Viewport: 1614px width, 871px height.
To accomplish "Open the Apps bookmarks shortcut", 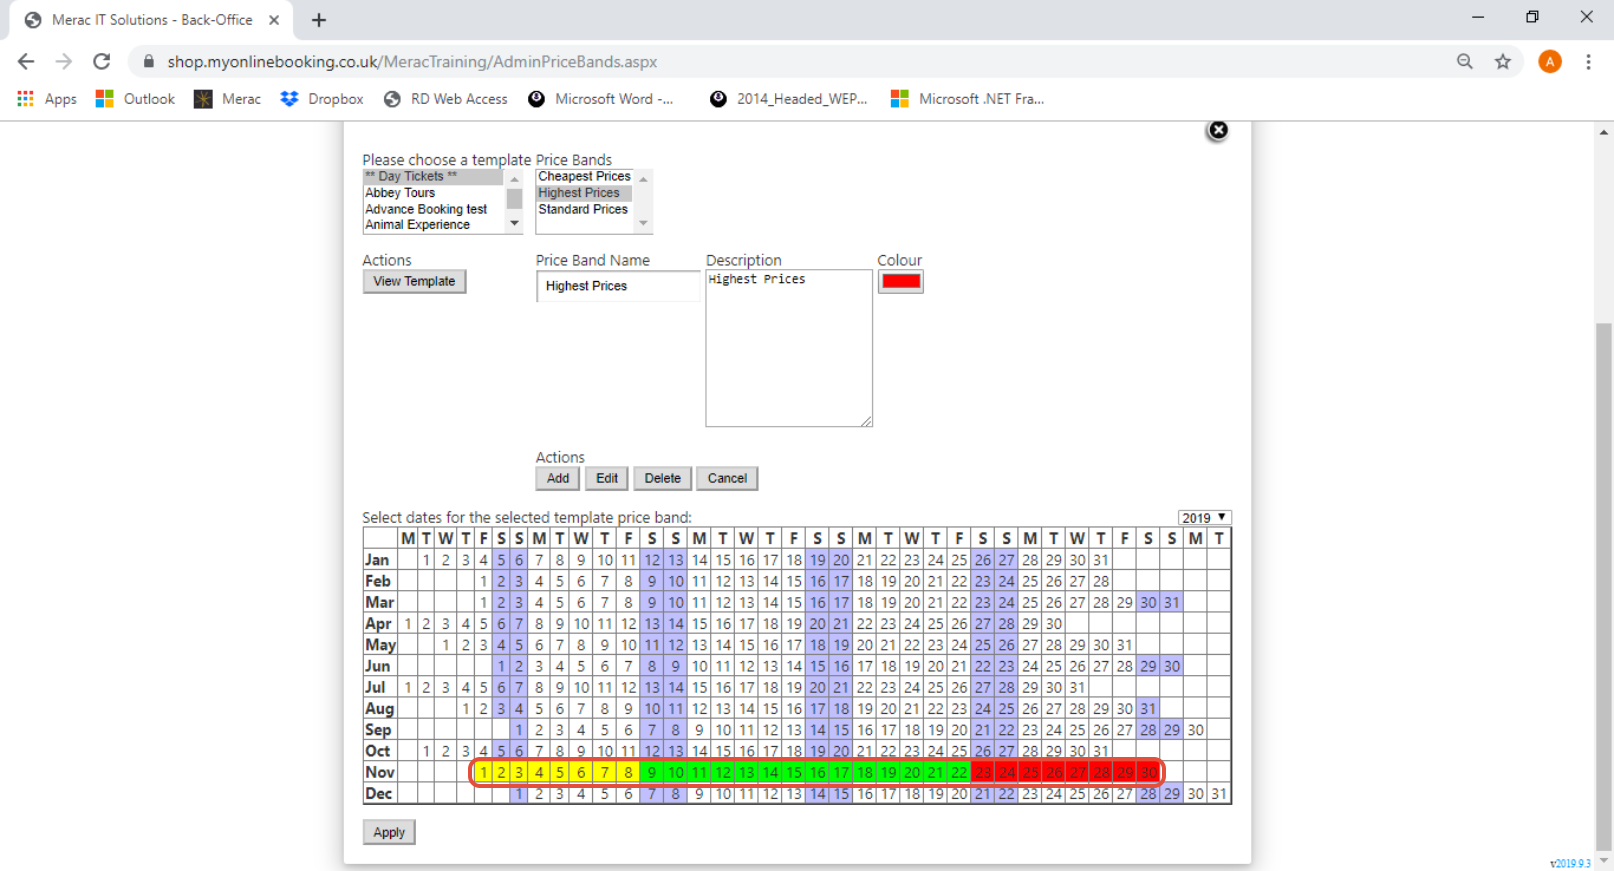I will [47, 99].
